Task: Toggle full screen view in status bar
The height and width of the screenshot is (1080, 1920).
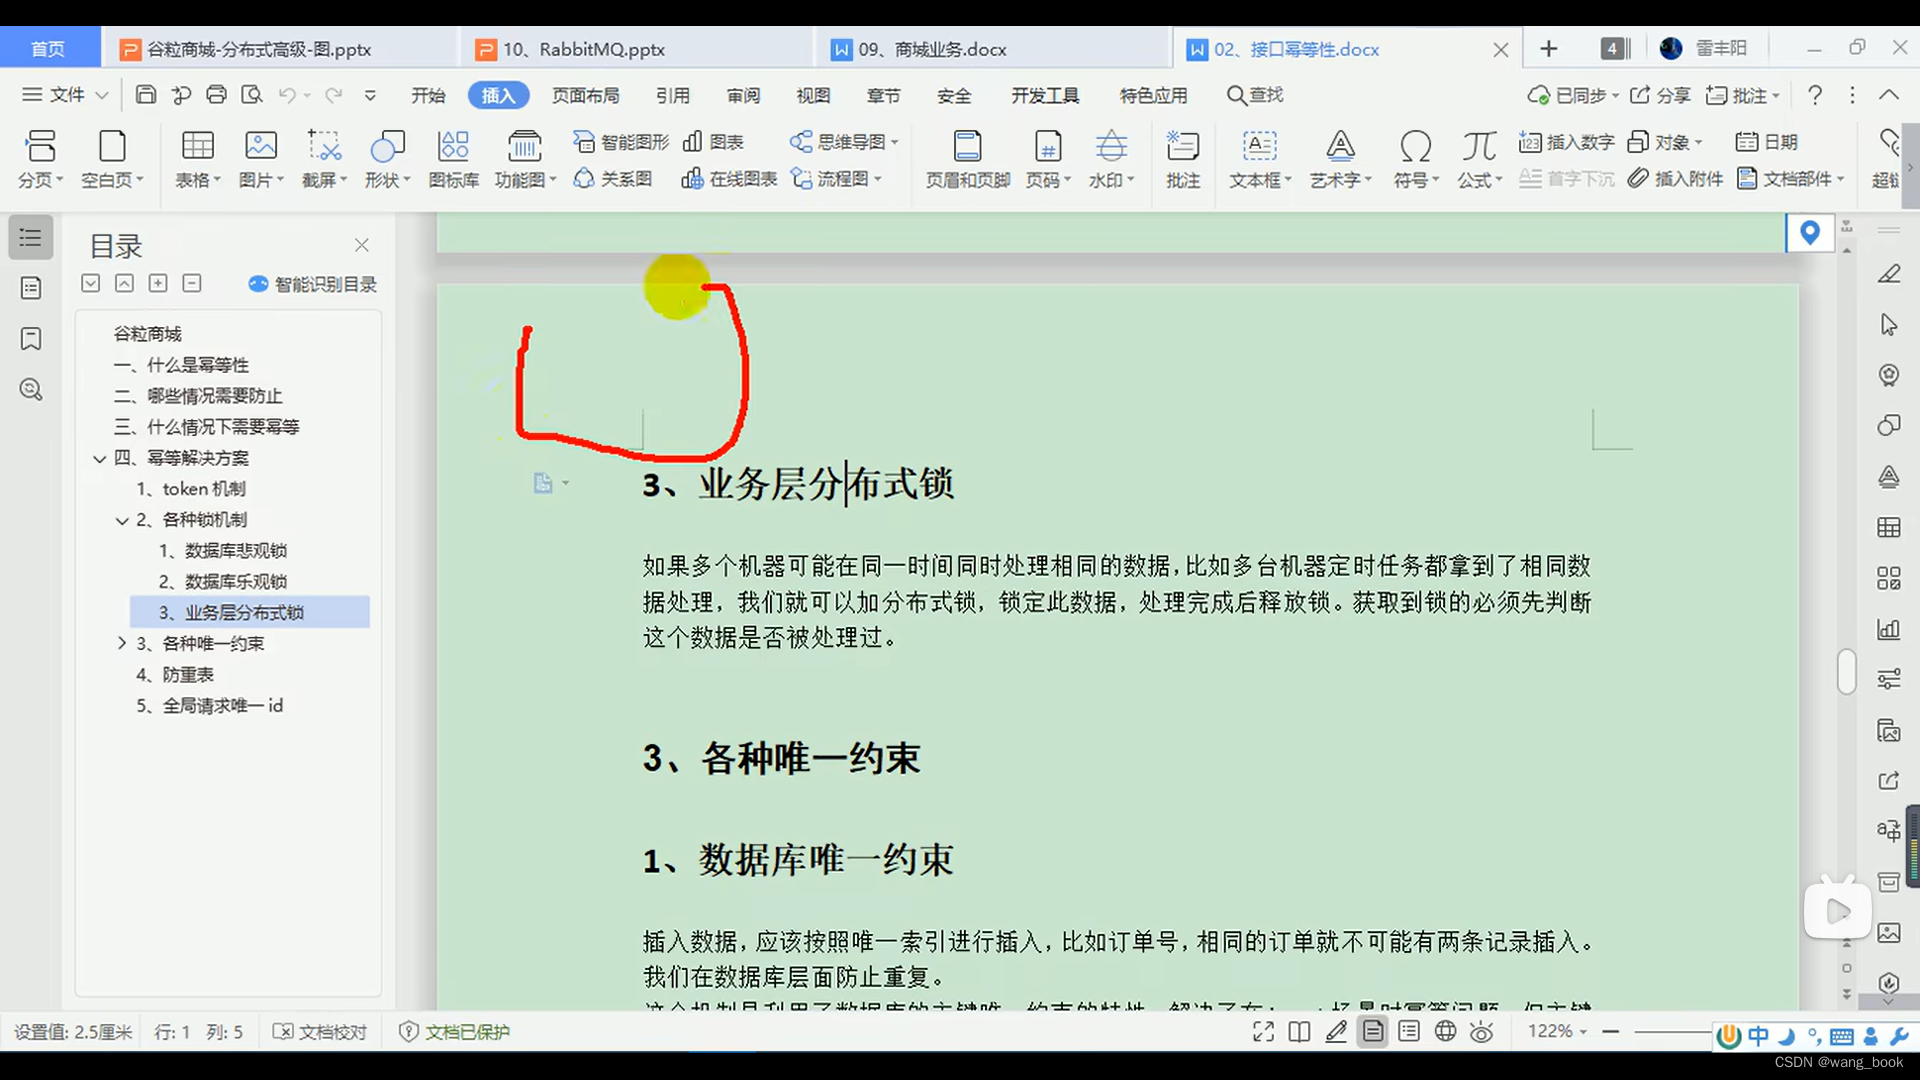Action: point(1262,1031)
